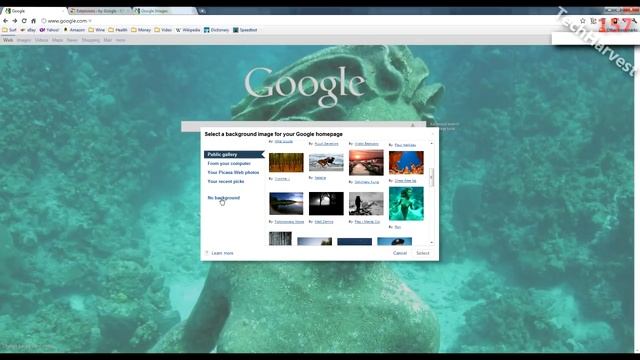This screenshot has width=640, height=360.
Task: Pick the blue and orange canyon thumbnail
Action: (406, 162)
